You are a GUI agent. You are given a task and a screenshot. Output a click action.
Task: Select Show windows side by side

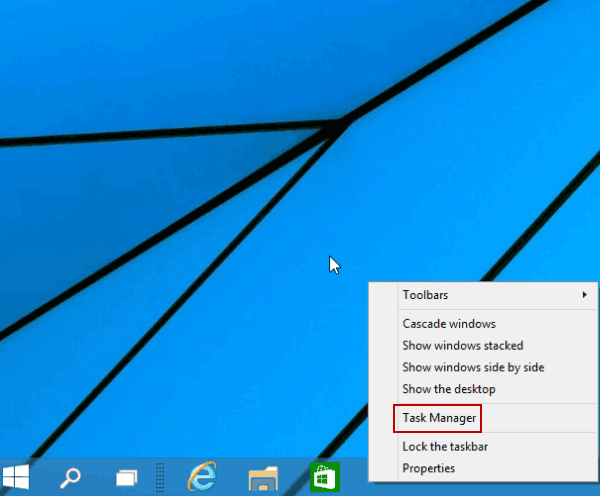click(x=483, y=367)
